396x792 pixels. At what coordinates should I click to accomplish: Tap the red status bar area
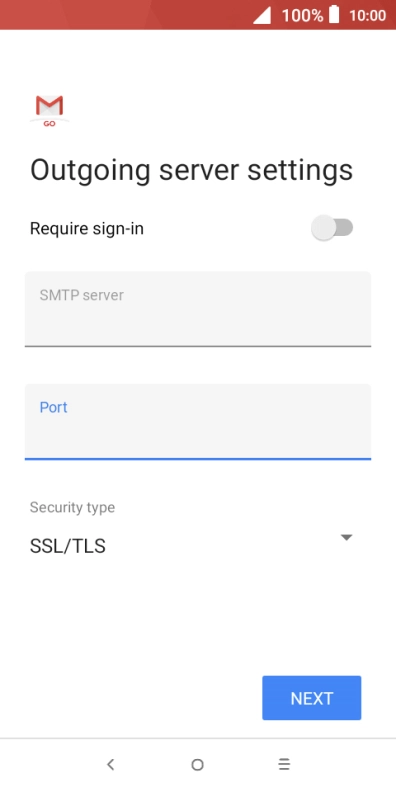coord(126,15)
